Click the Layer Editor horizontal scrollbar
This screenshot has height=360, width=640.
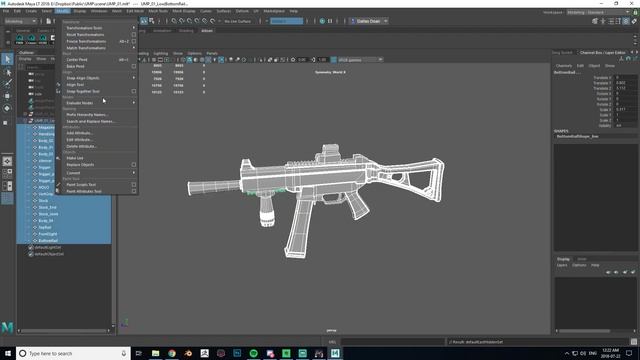pos(584,331)
